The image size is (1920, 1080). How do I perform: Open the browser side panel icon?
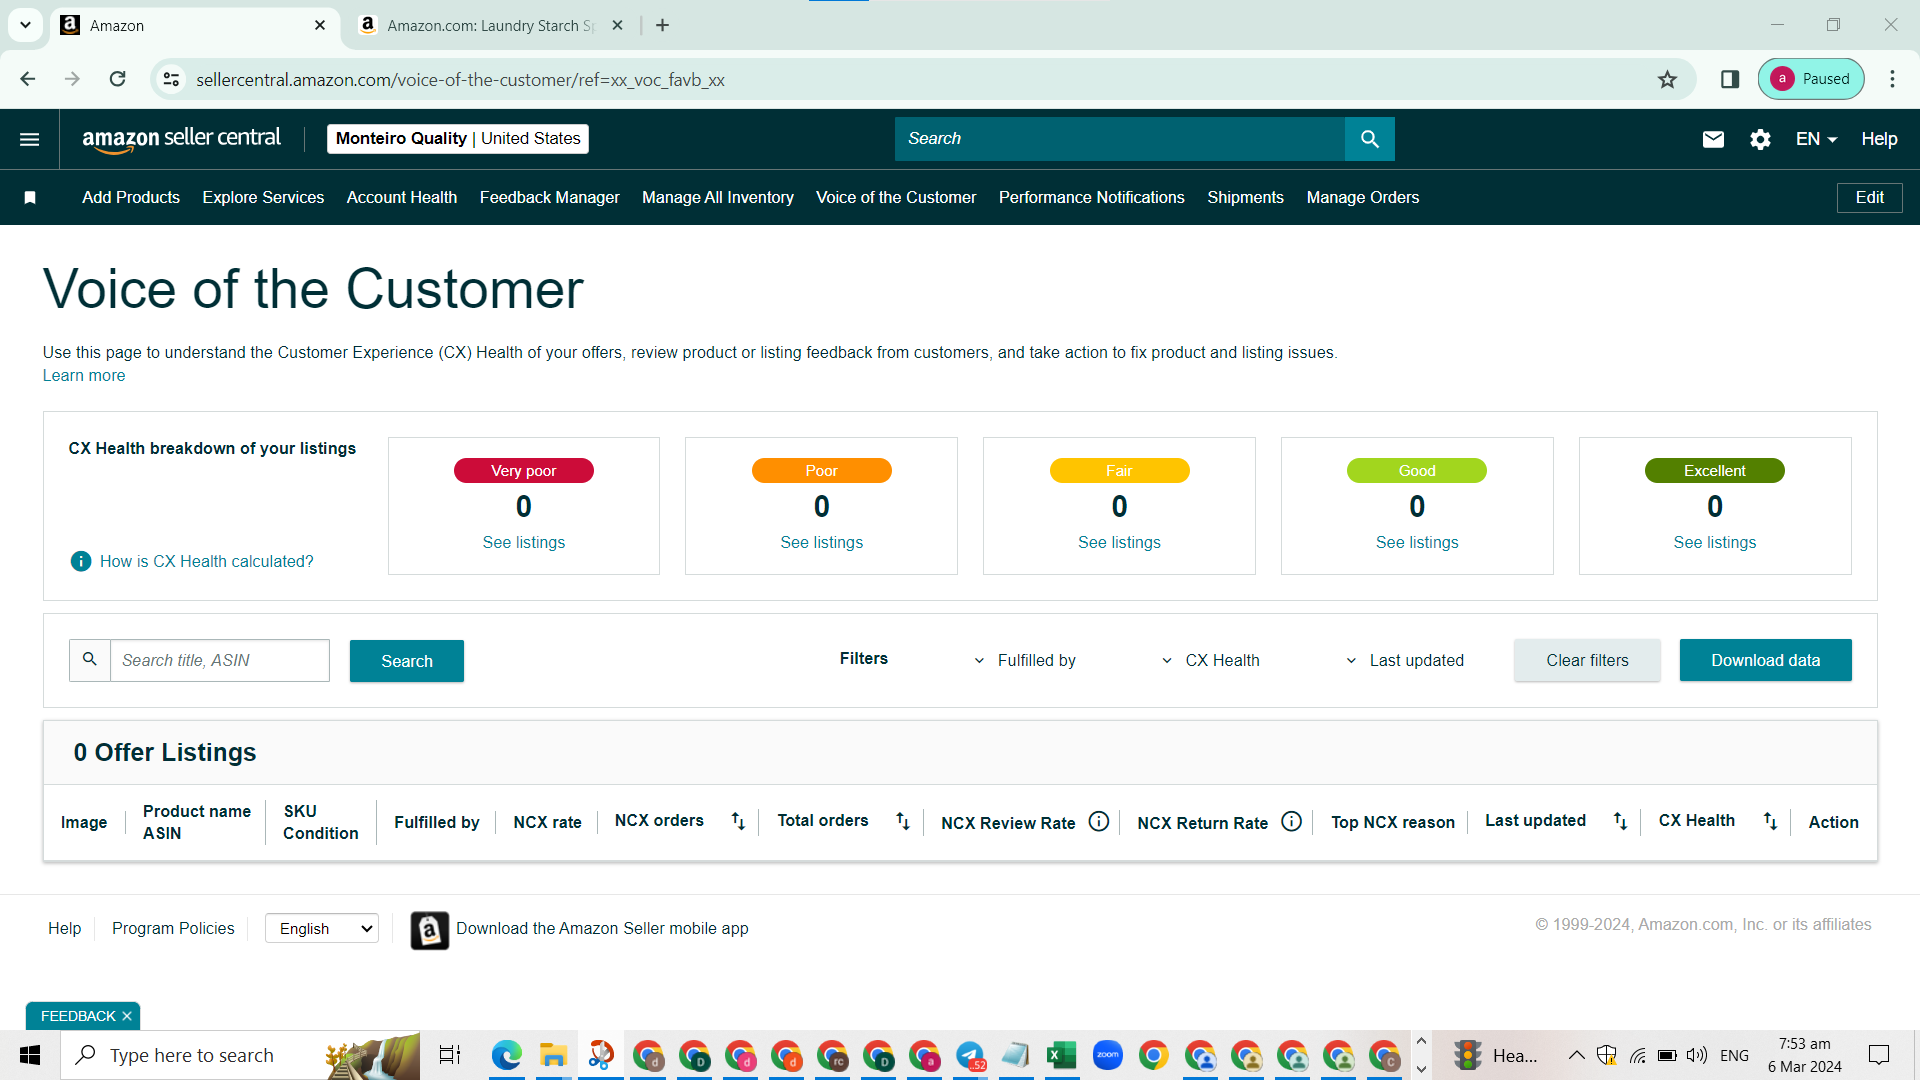coord(1730,79)
